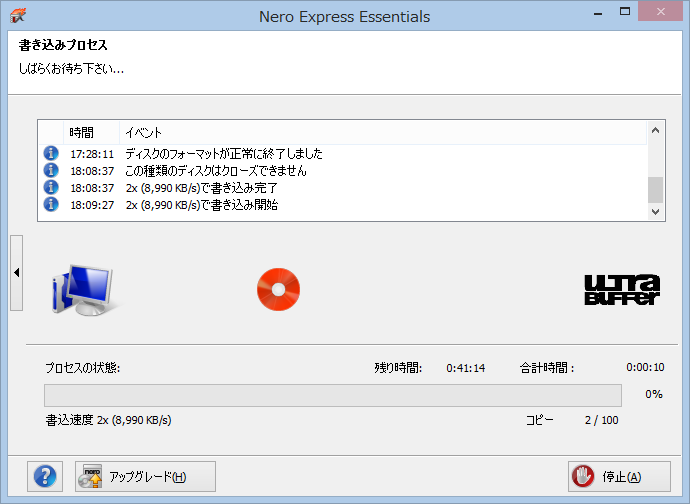Click the イベント column header
The image size is (690, 504).
coord(383,132)
